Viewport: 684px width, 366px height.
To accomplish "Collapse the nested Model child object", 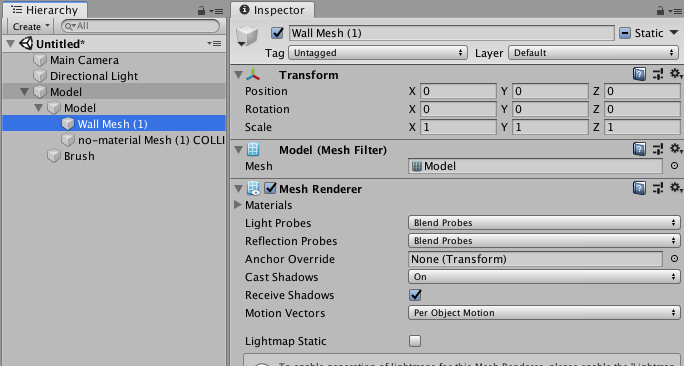I will click(38, 107).
